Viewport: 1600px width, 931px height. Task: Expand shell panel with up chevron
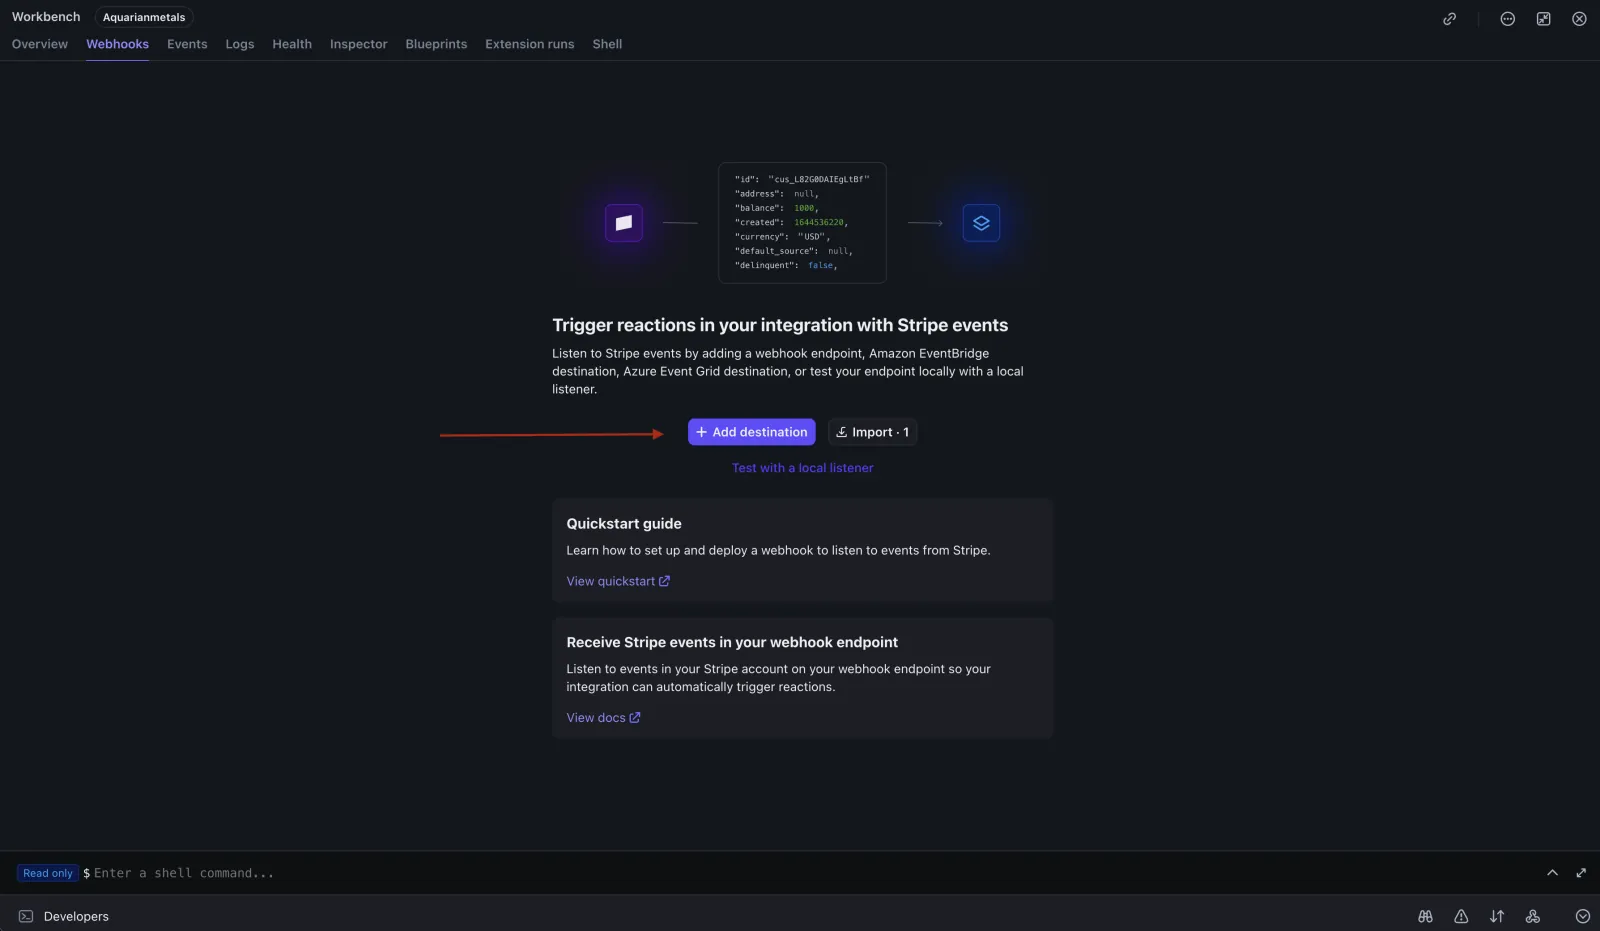1553,873
